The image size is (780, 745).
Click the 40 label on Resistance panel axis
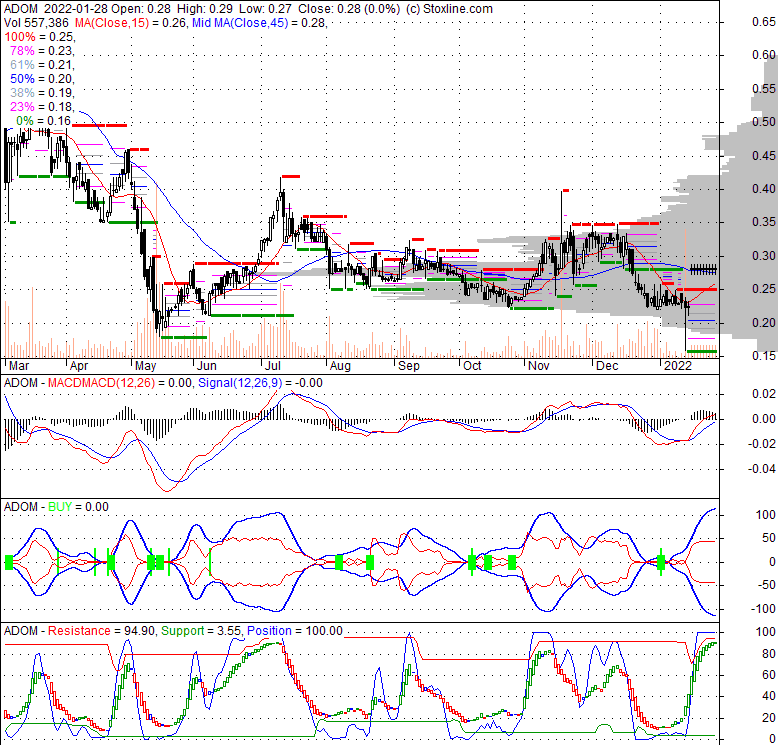[x=769, y=696]
